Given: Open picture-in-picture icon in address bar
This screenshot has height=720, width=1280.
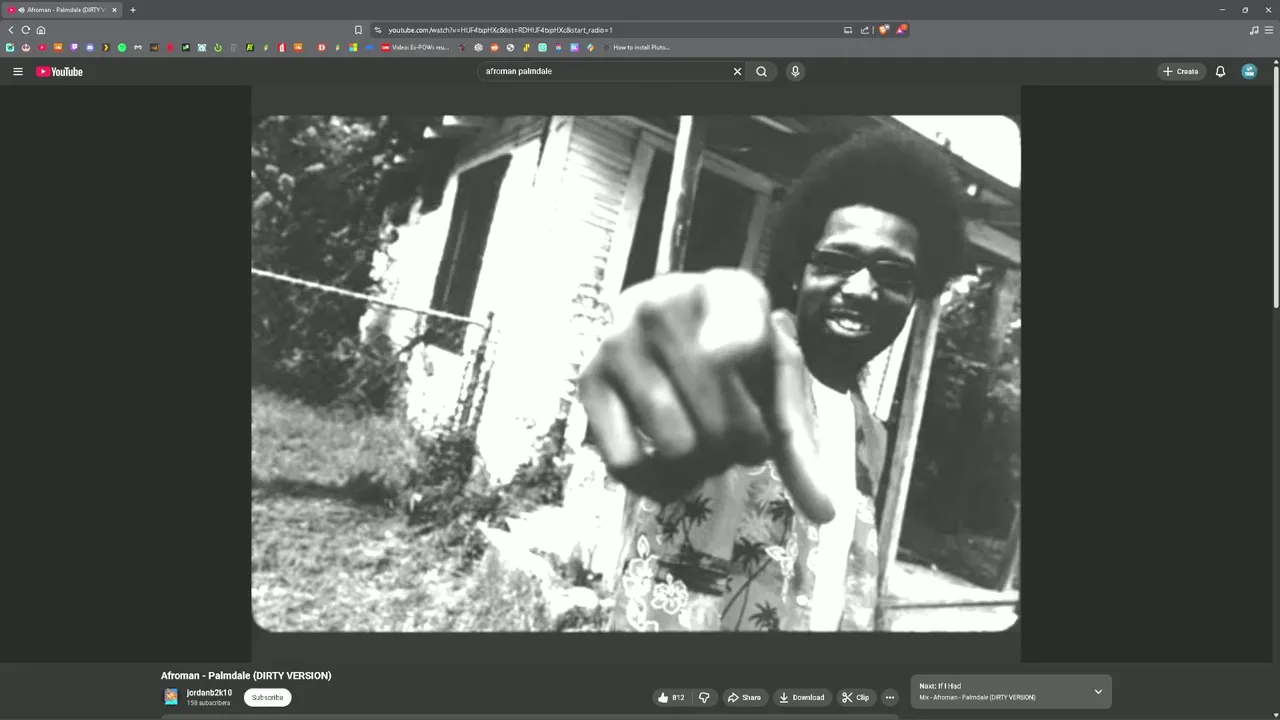Looking at the screenshot, I should tap(848, 30).
